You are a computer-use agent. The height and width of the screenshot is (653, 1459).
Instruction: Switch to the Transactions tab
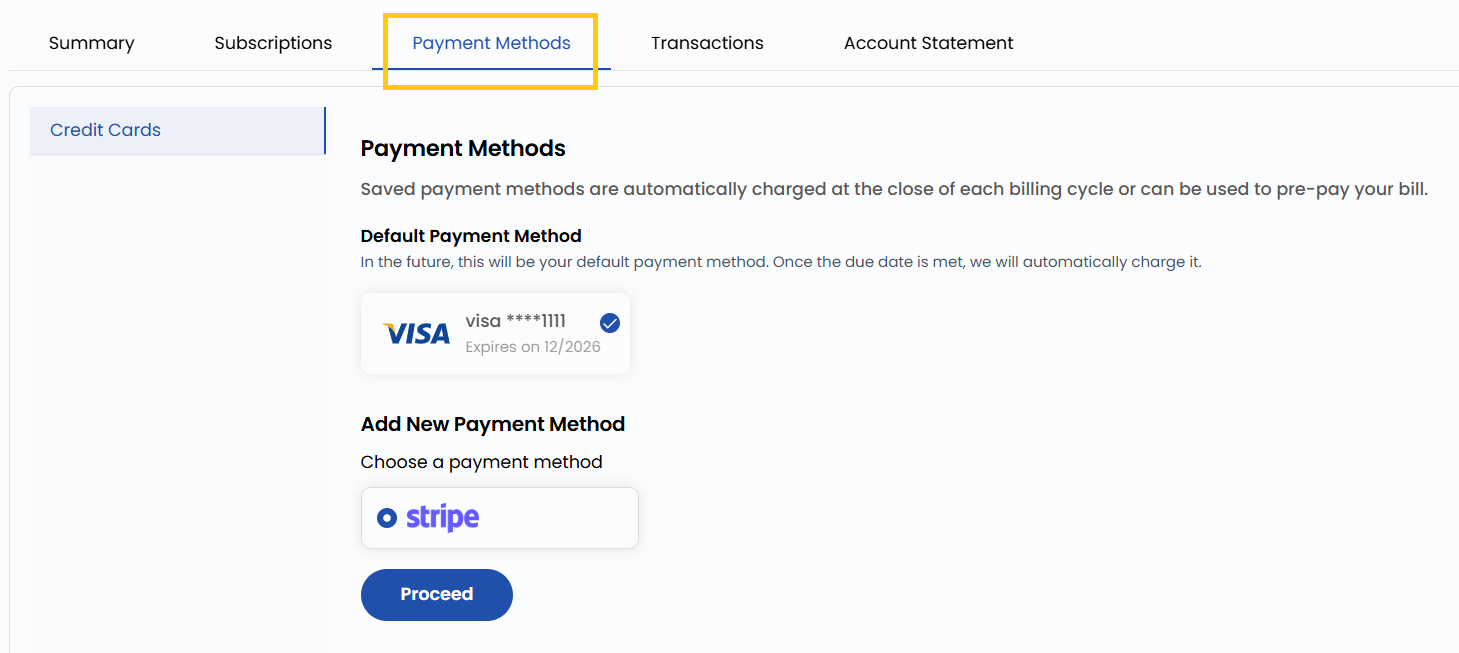coord(707,43)
